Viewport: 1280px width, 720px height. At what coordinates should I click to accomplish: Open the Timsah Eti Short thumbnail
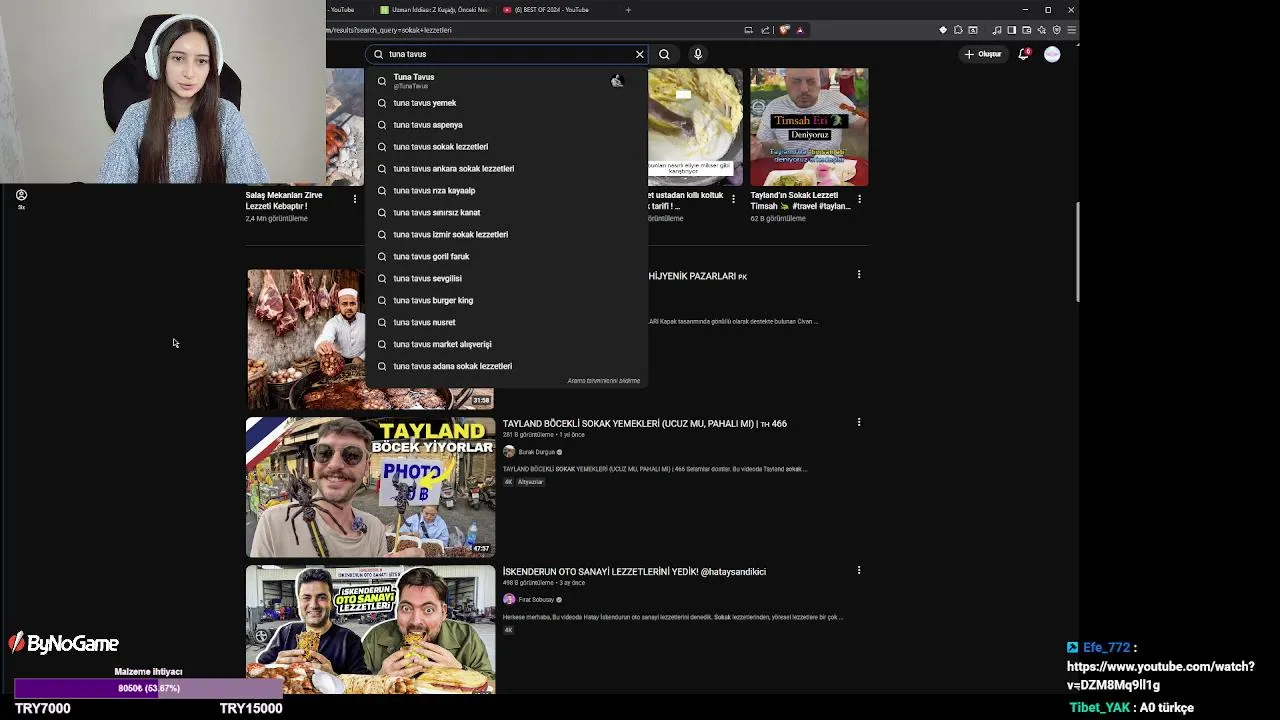pos(809,127)
